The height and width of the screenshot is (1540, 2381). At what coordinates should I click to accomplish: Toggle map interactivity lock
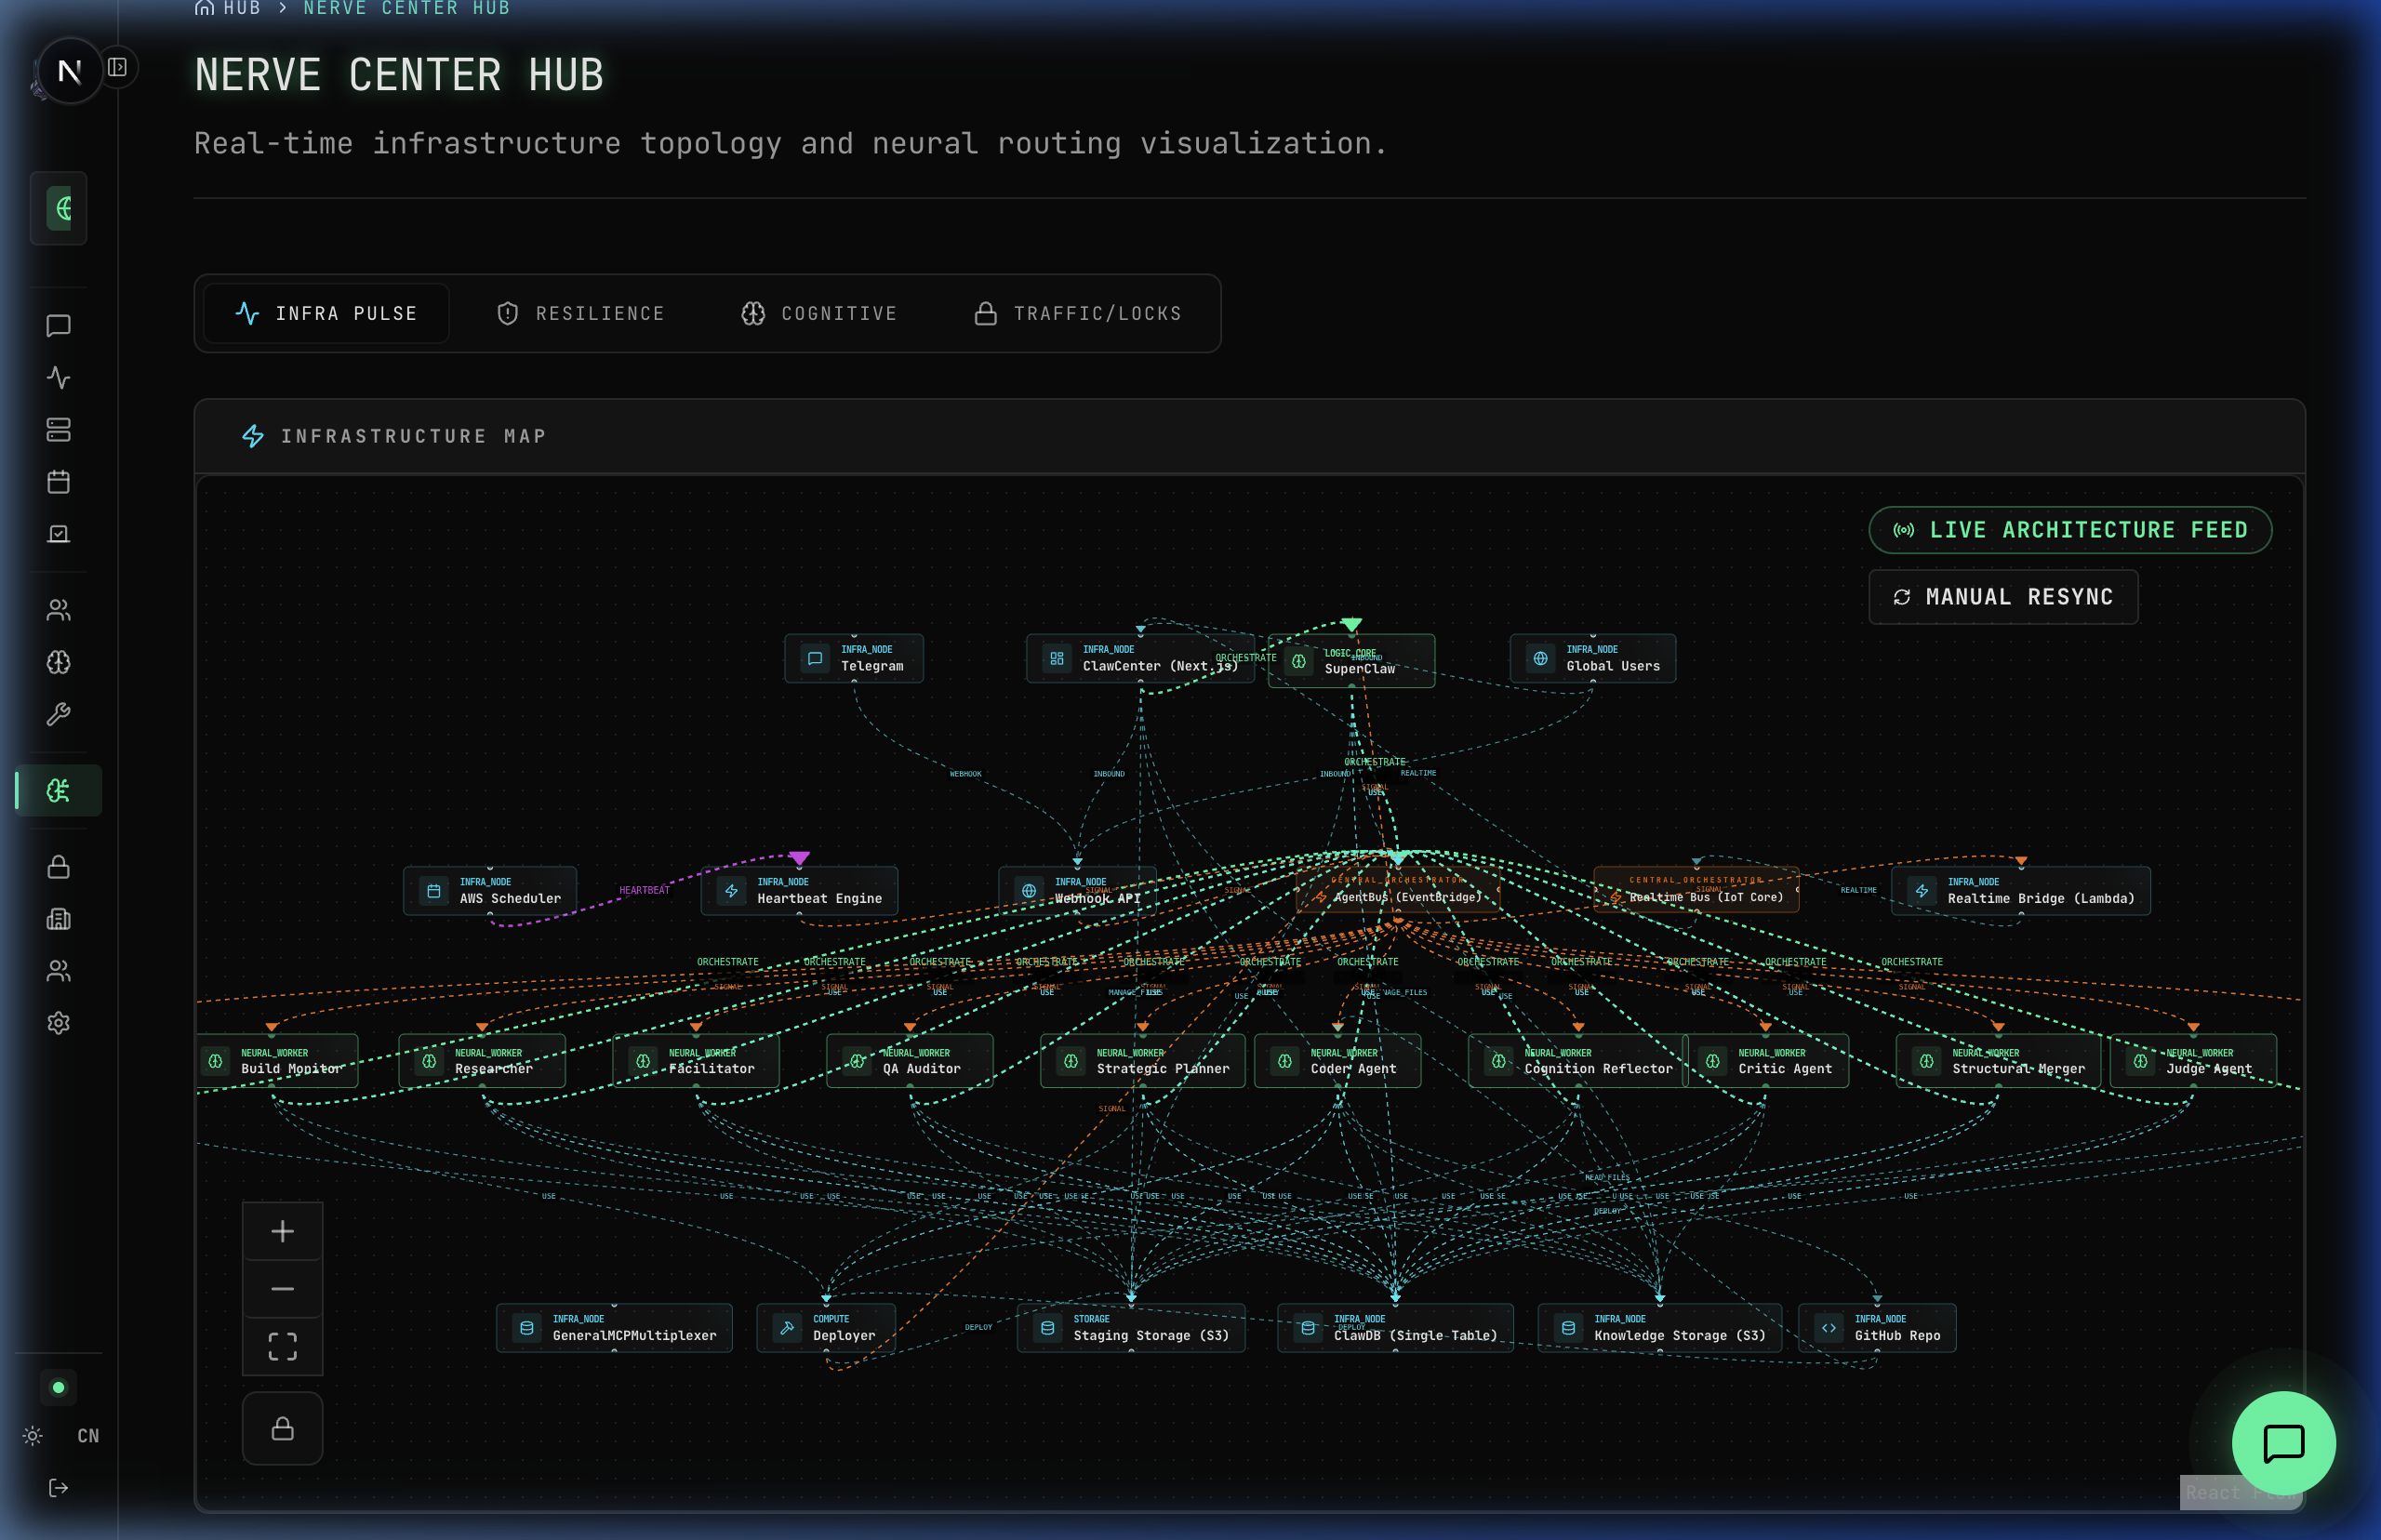click(283, 1428)
